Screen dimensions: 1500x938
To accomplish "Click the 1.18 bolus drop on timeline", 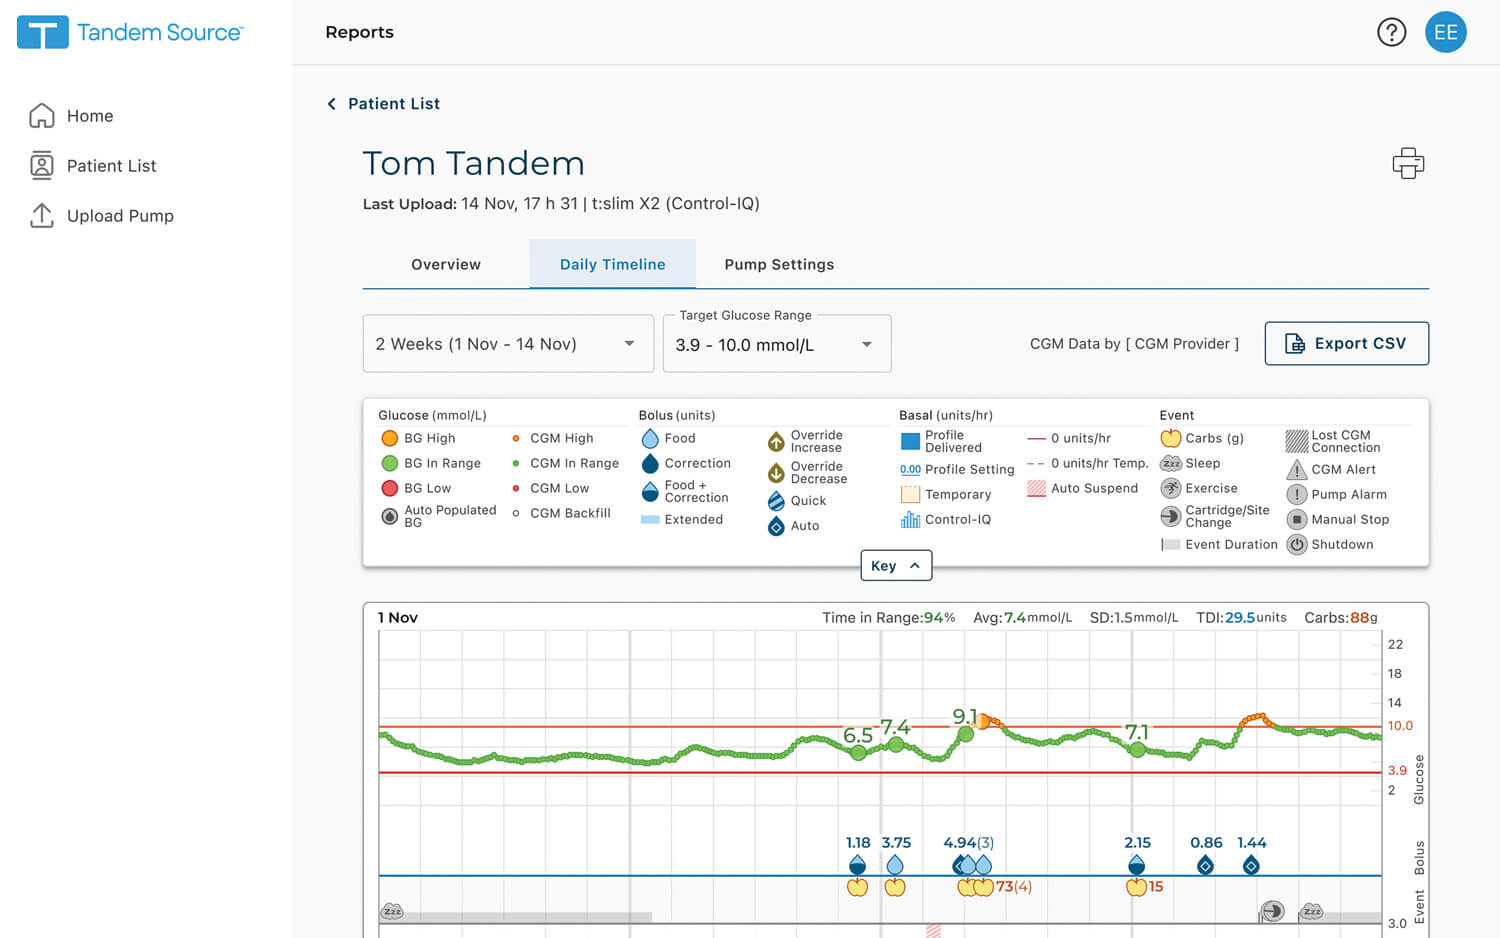I will pyautogui.click(x=857, y=865).
